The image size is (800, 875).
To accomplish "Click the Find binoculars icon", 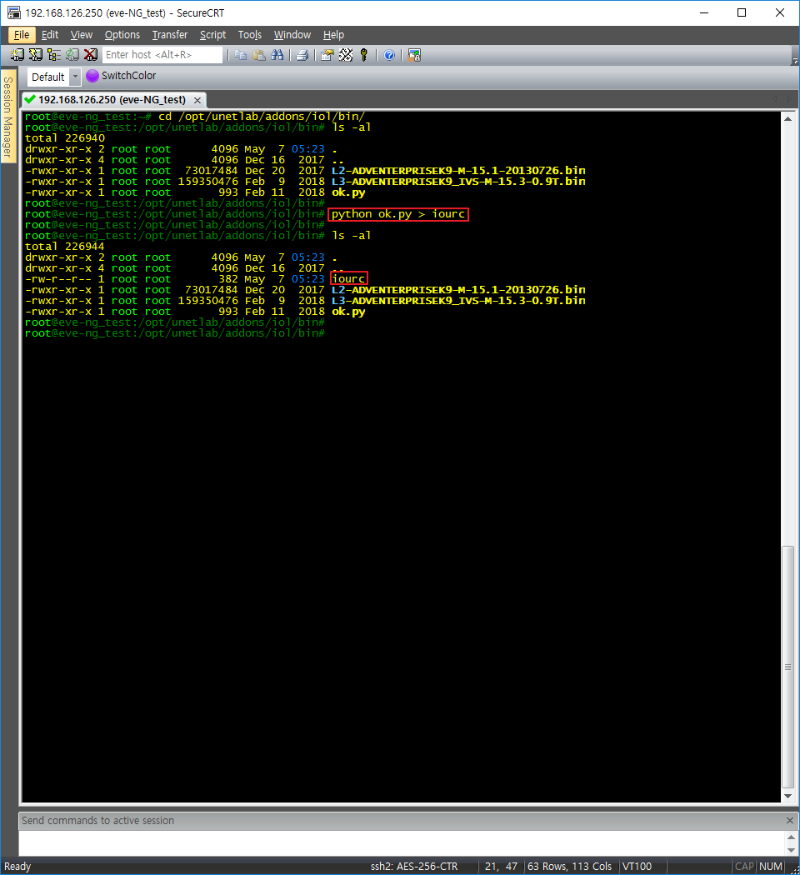I will click(x=276, y=55).
